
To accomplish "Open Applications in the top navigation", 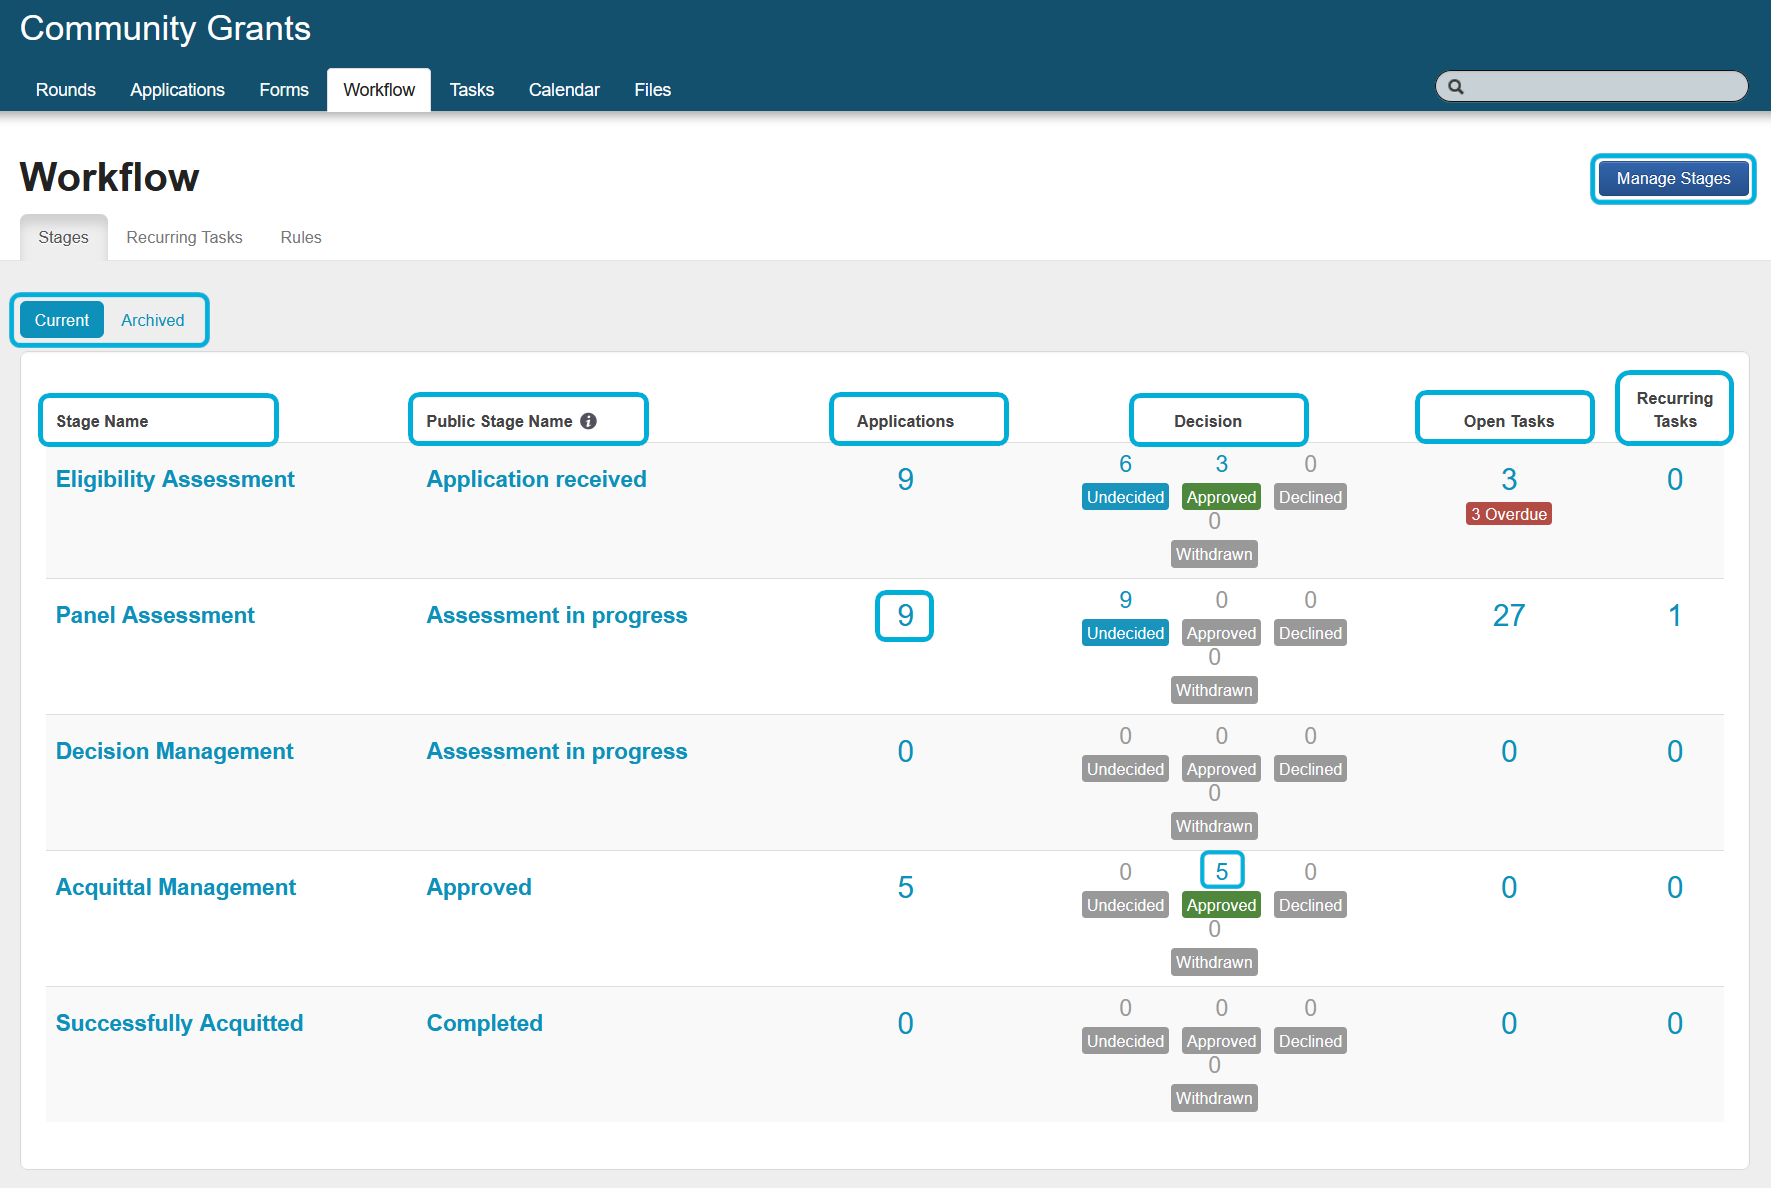I will tap(177, 90).
